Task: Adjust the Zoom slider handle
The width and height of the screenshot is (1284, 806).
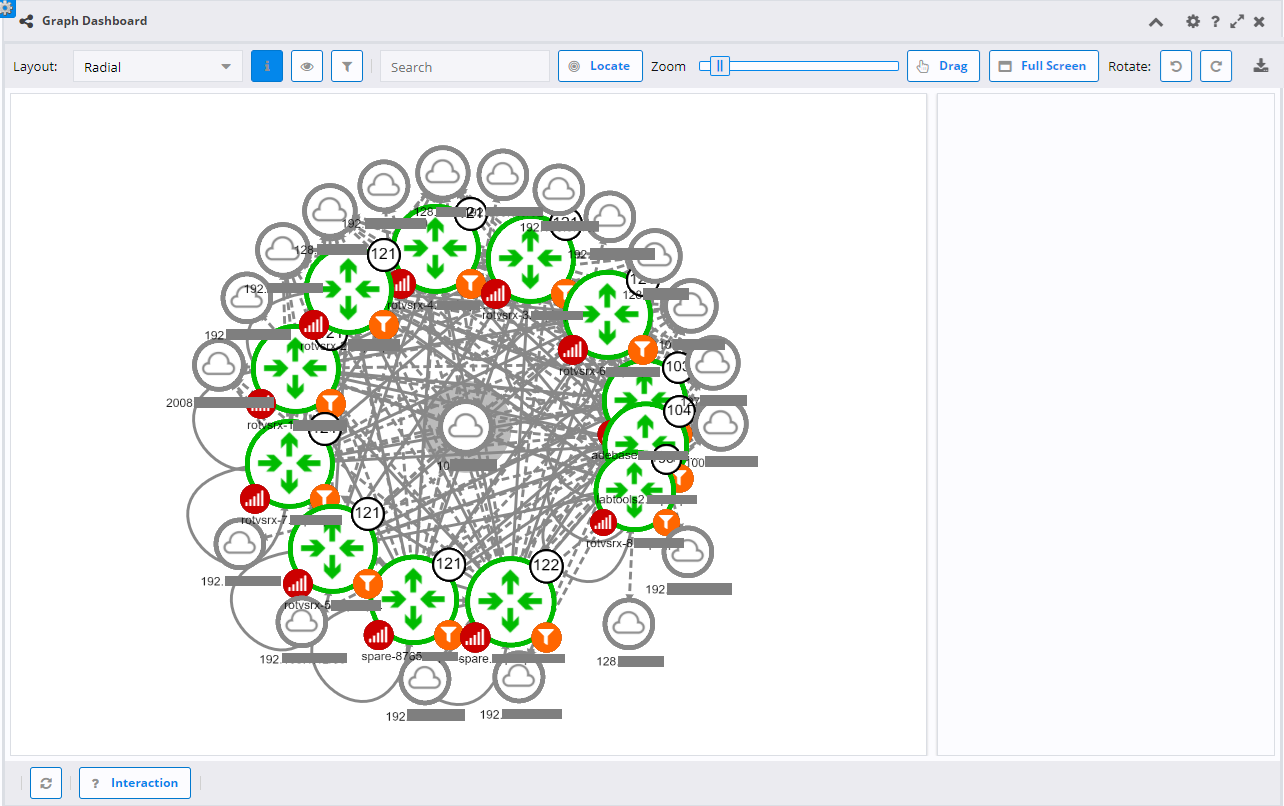Action: click(718, 65)
